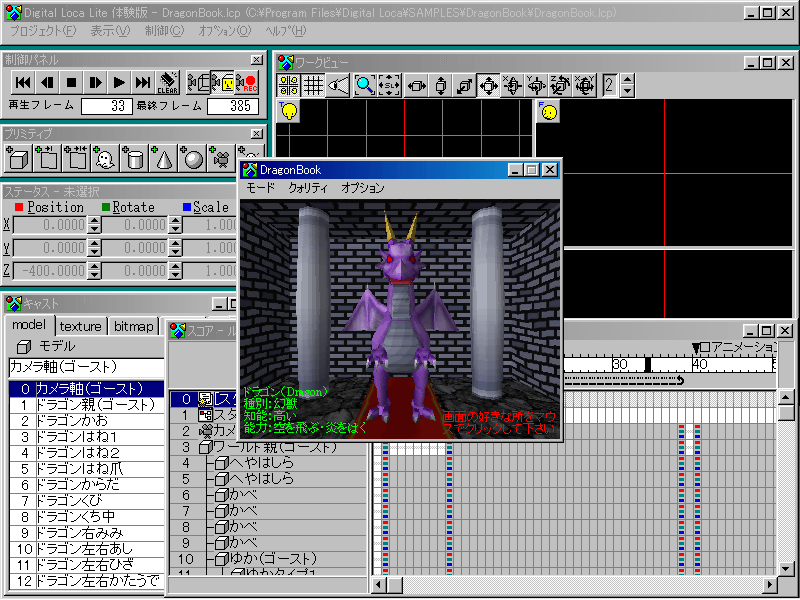800x600 pixels.
Task: Select the magnifier zoom tool
Action: pyautogui.click(x=364, y=85)
